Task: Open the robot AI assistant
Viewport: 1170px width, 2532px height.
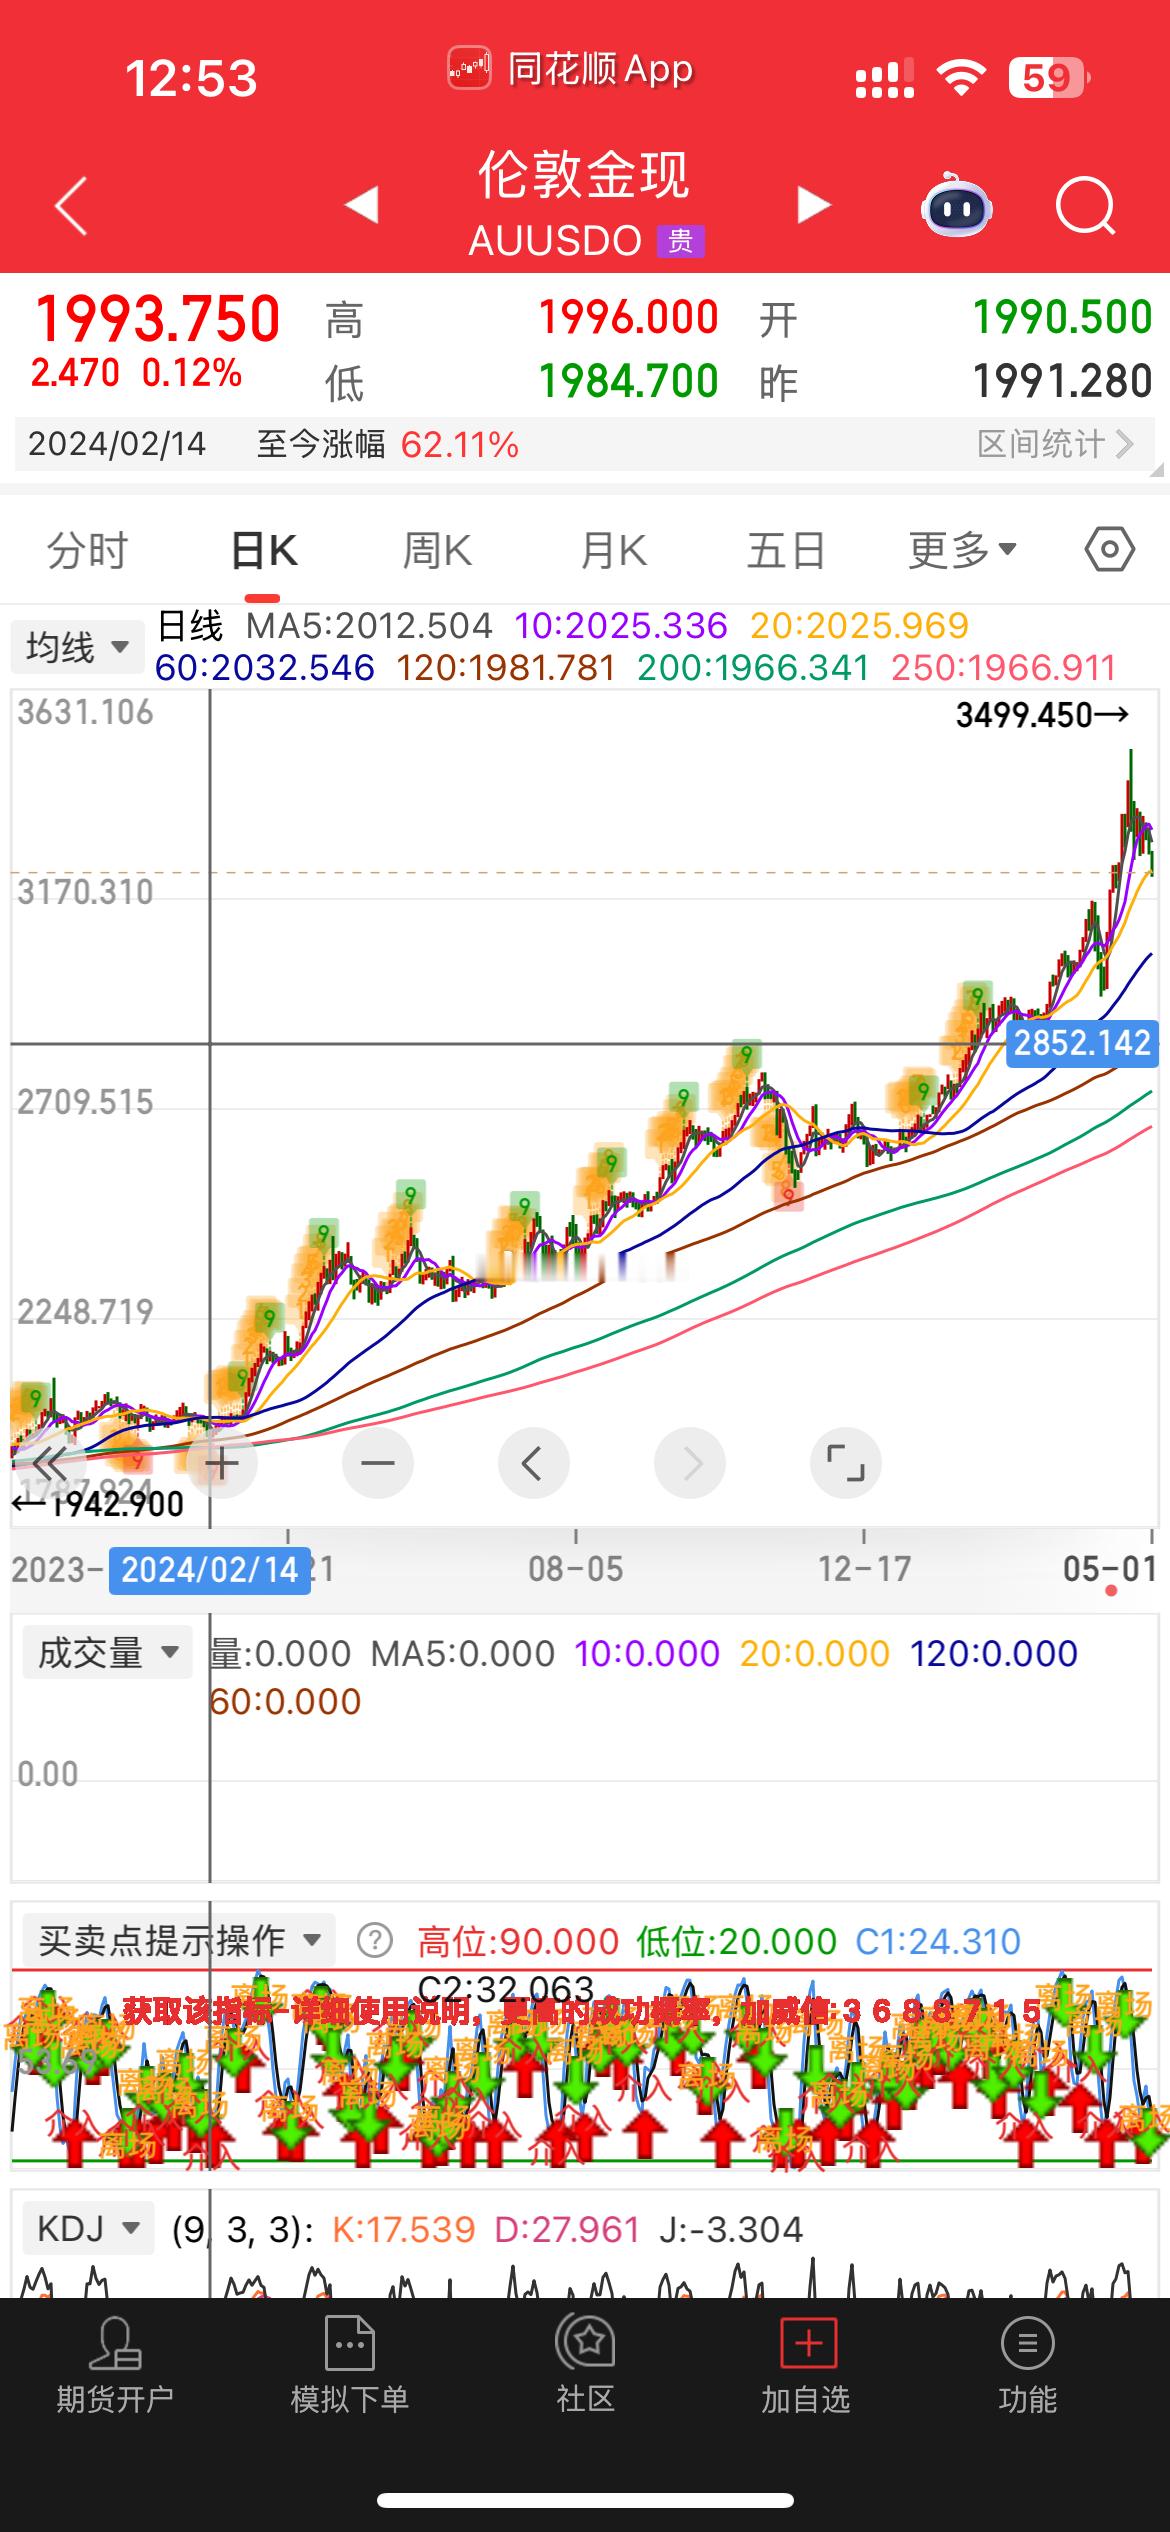Action: 956,205
